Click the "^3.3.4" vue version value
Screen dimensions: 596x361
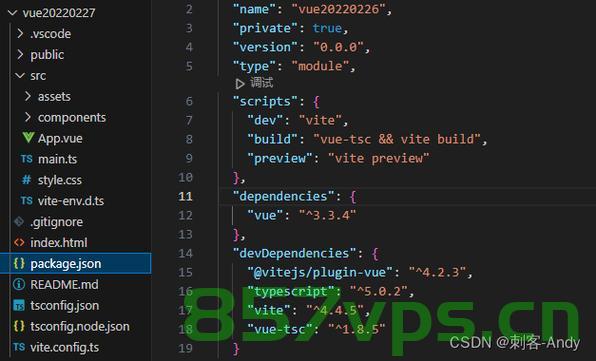[x=327, y=215]
